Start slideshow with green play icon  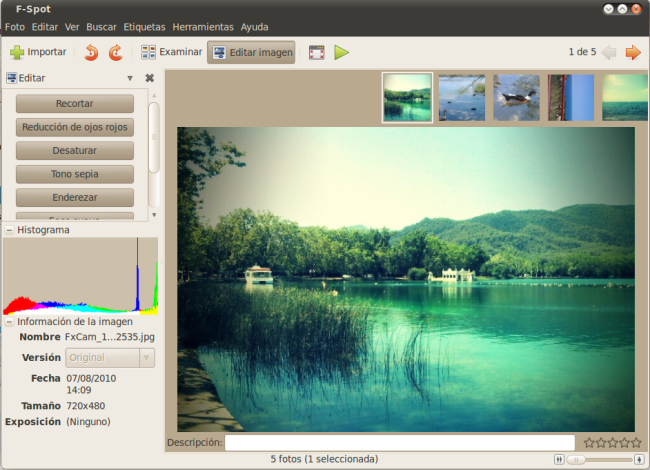point(342,53)
